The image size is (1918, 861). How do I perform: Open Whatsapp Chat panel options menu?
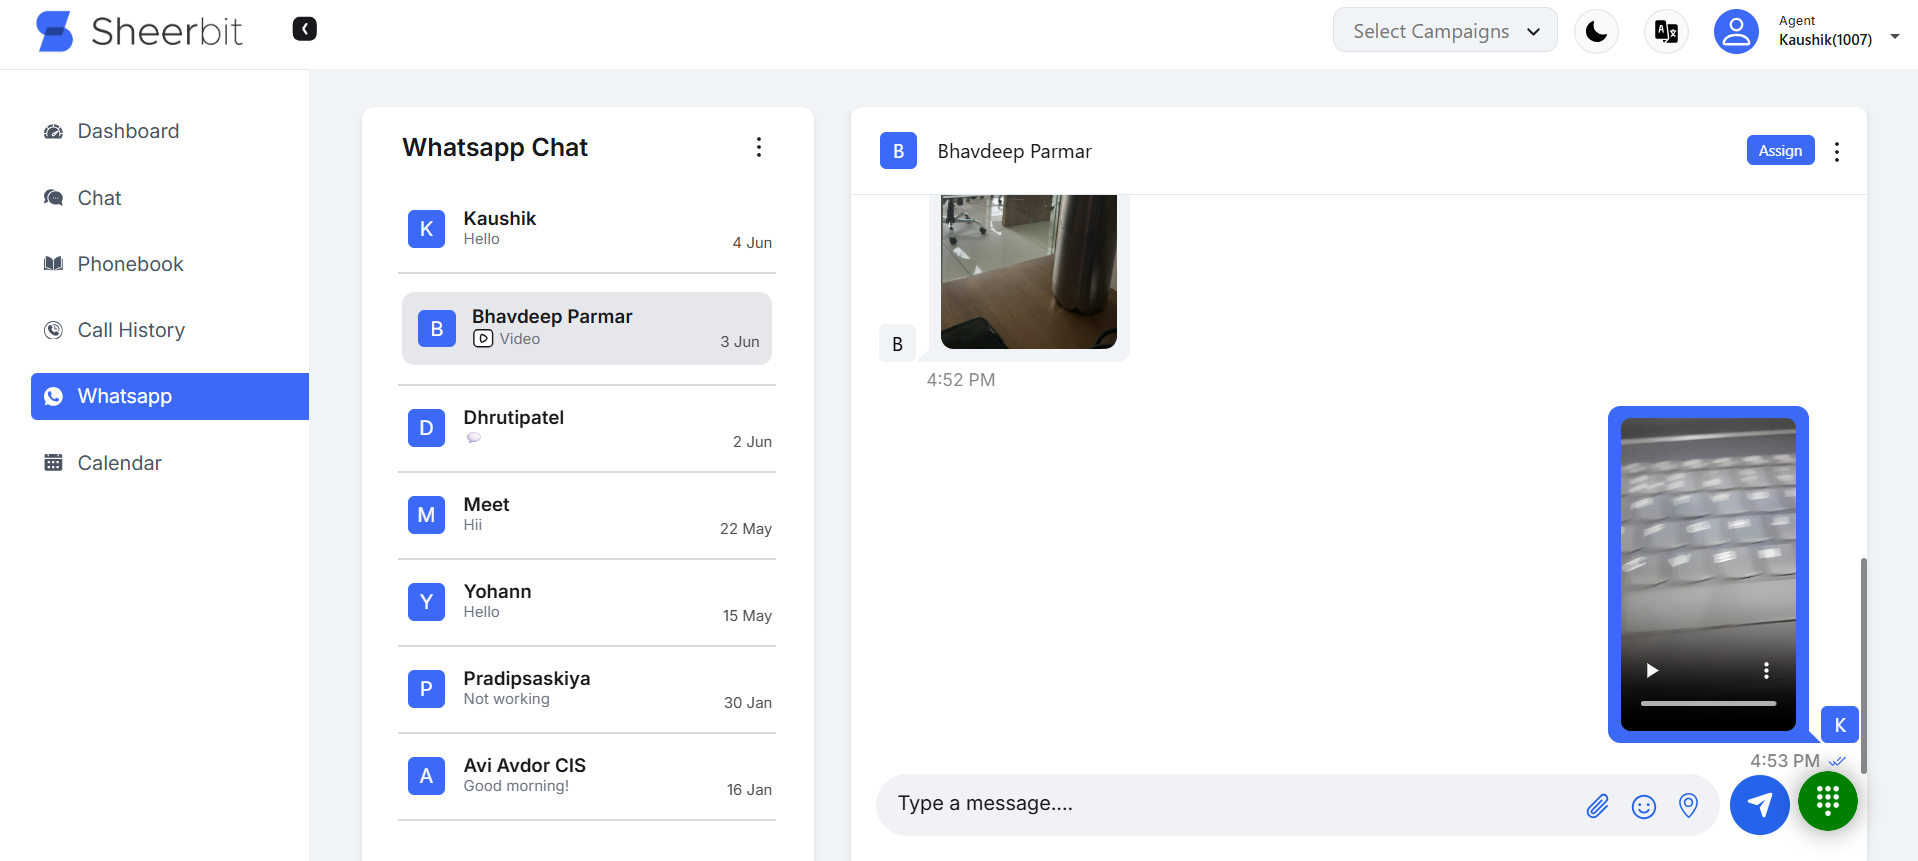pos(759,147)
